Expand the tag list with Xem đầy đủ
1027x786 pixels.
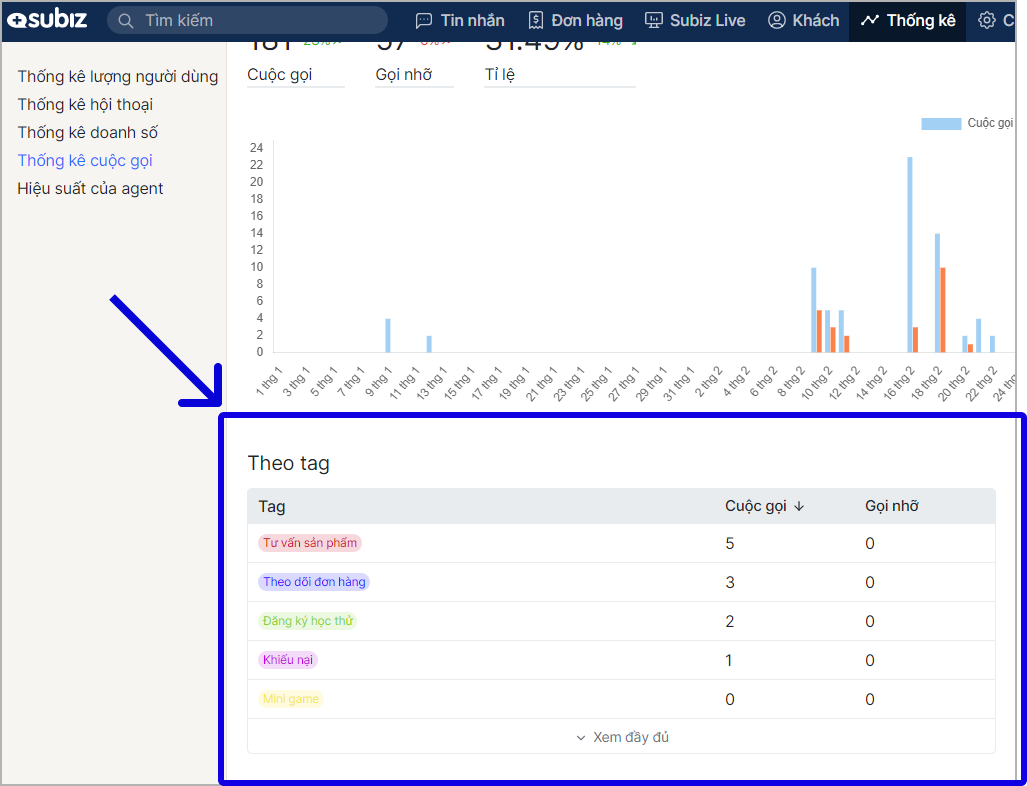(x=621, y=738)
